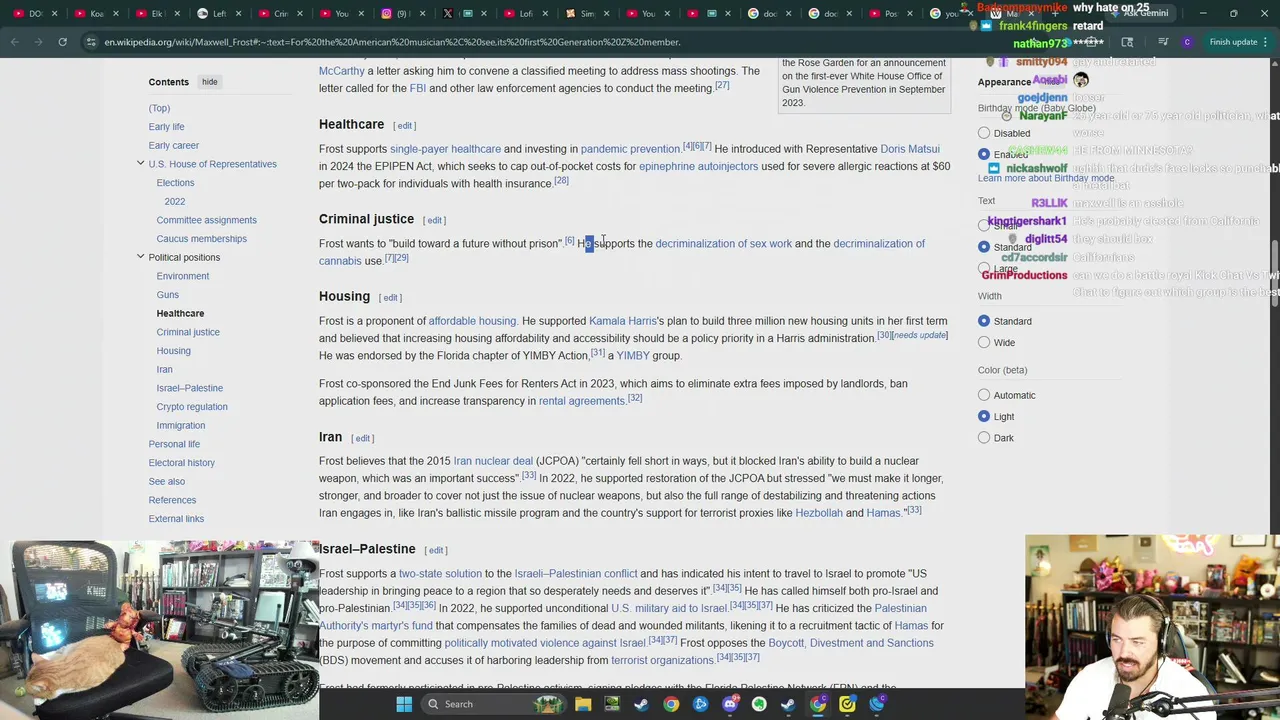
Task: Open the Hezbollah link
Action: (819, 513)
